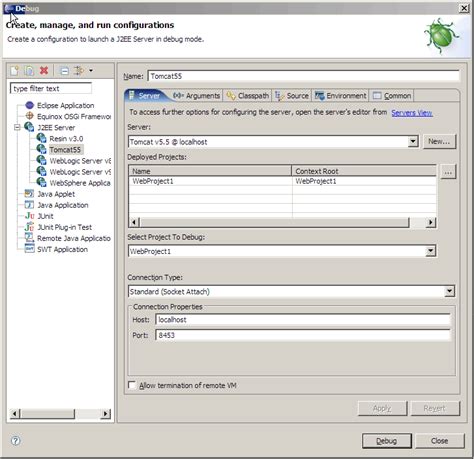474x459 pixels.
Task: Select Eclipse Application in the tree
Action: point(66,105)
